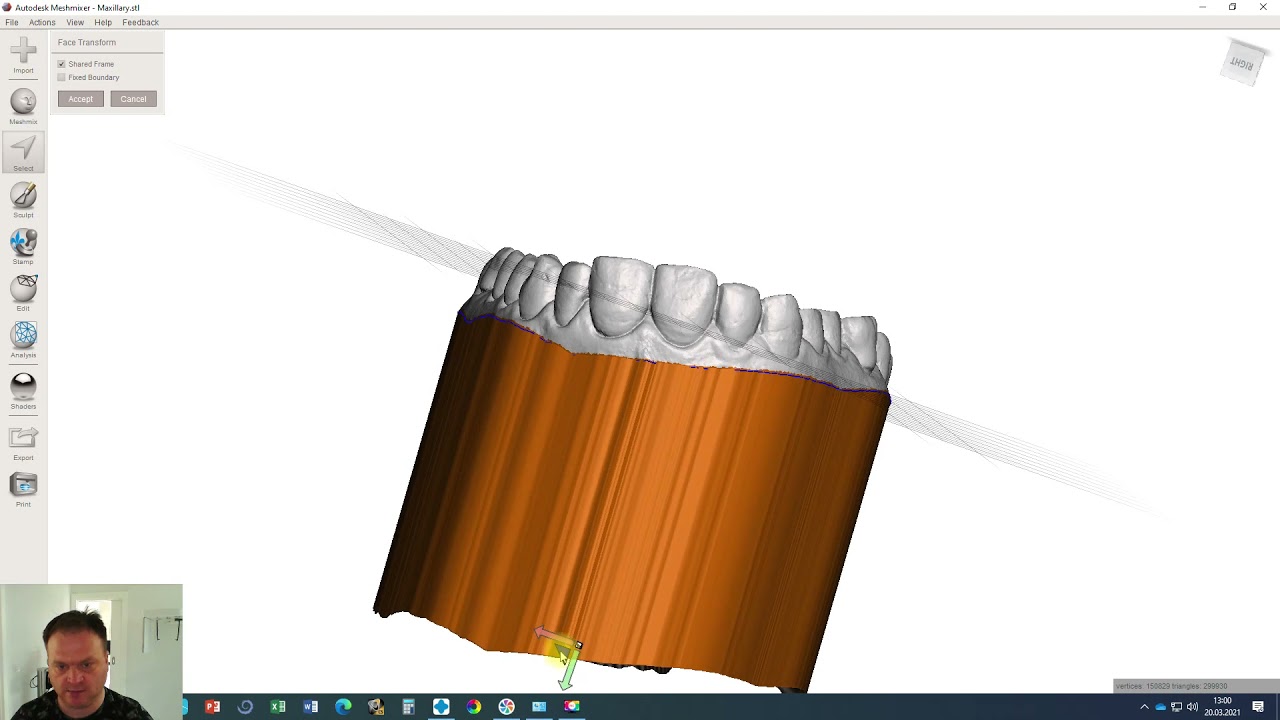Open the Stamp tool
This screenshot has height=720, width=1280.
click(23, 247)
